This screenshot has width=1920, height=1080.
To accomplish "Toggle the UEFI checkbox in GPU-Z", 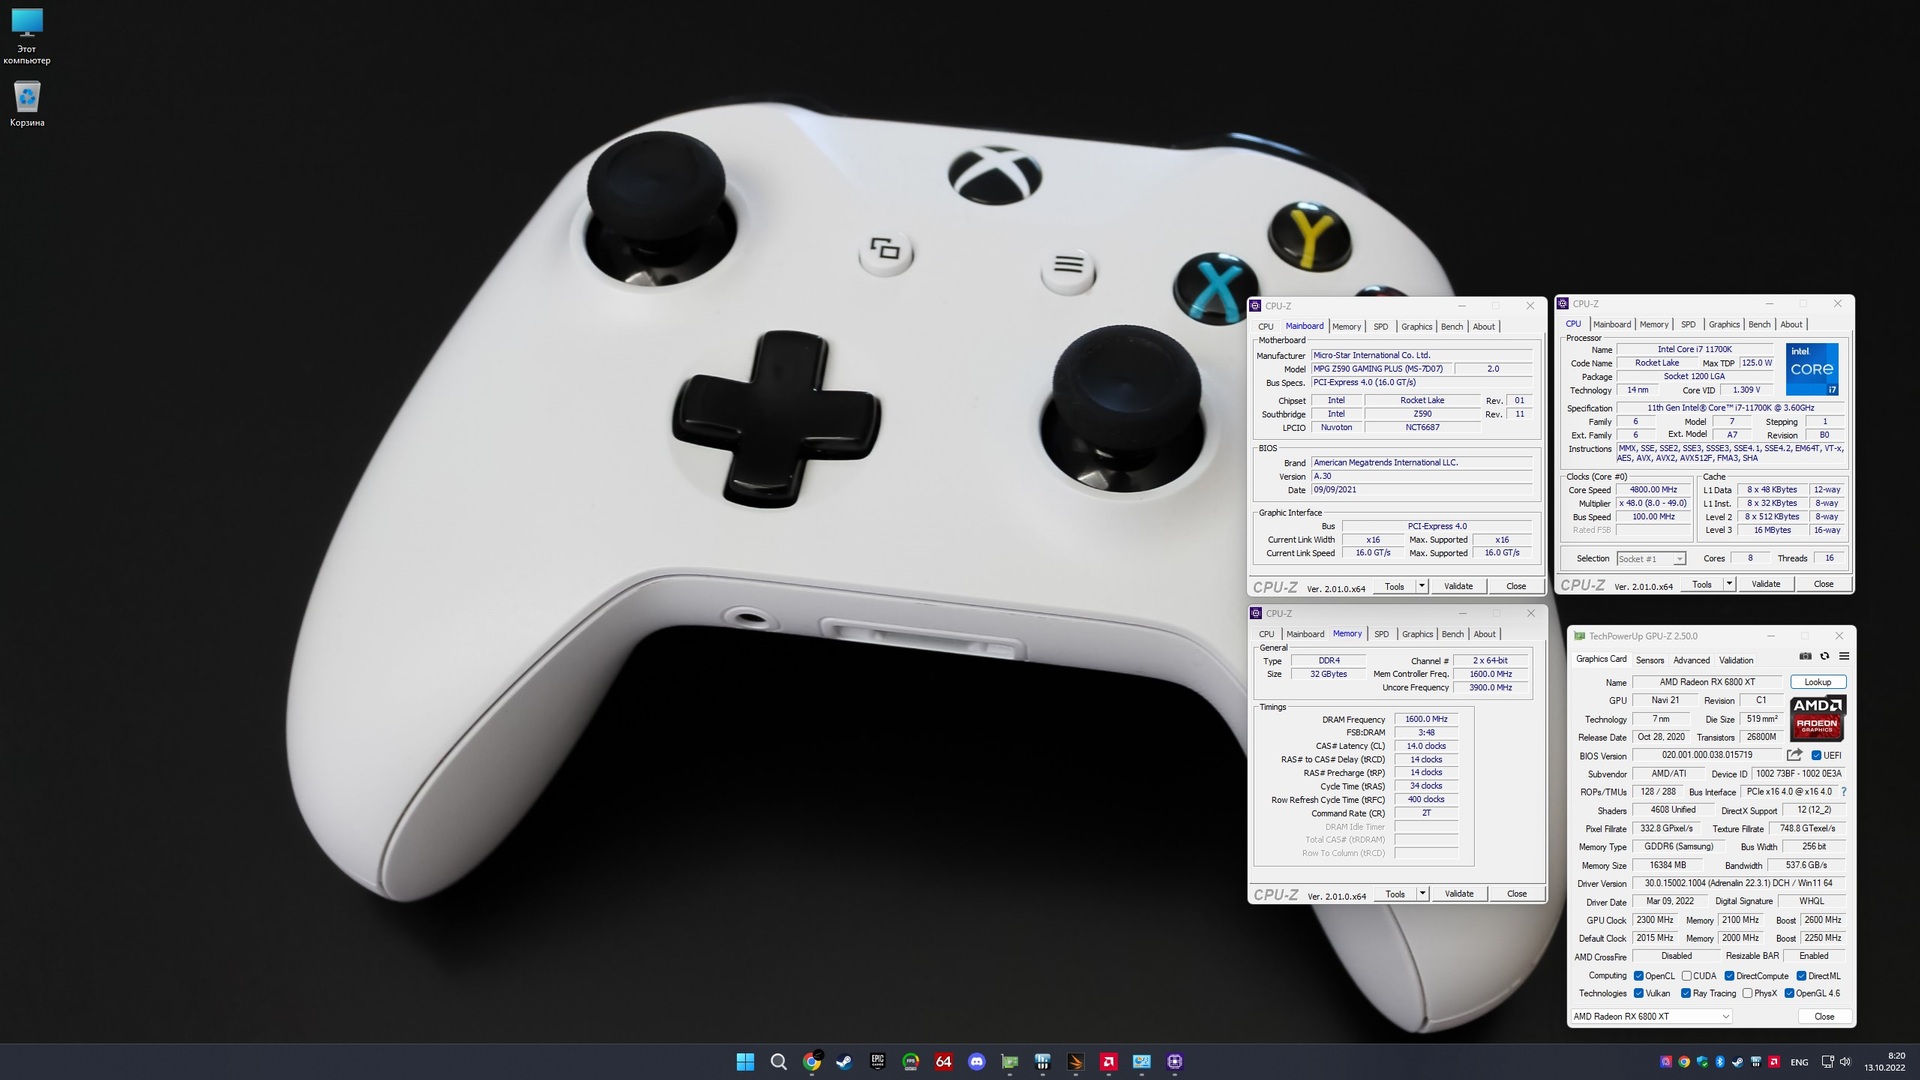I will click(1816, 756).
